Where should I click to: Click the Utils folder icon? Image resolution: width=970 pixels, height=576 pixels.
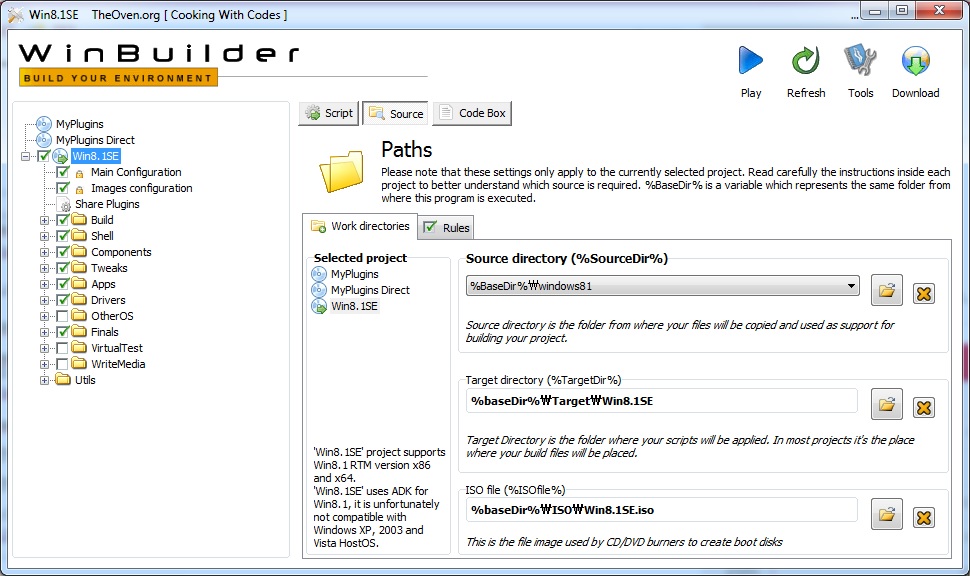point(63,379)
